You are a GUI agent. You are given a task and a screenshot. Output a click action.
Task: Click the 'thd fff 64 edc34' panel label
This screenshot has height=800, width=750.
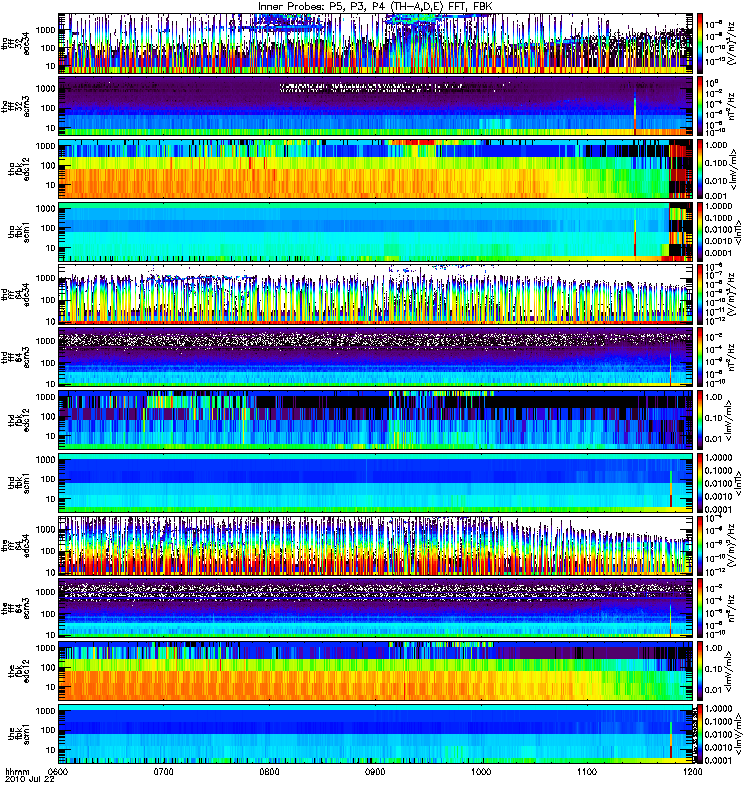tap(15, 294)
